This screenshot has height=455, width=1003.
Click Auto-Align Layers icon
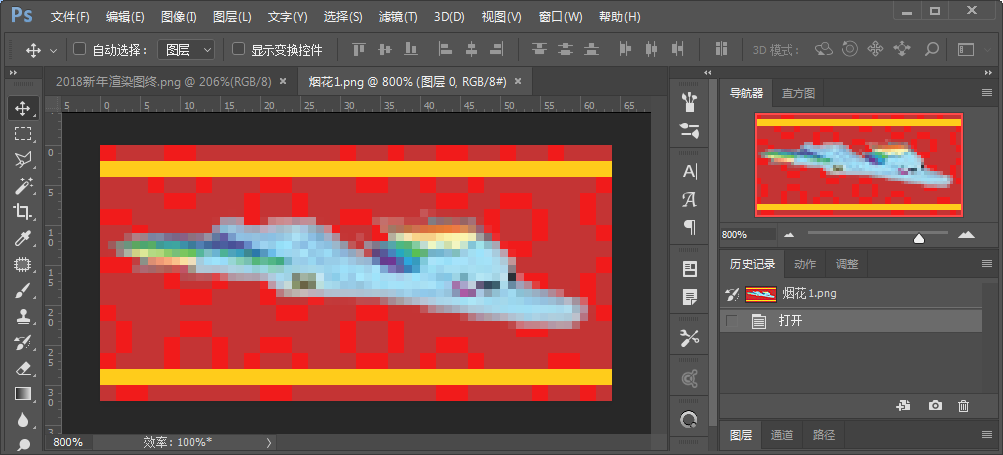(x=722, y=49)
